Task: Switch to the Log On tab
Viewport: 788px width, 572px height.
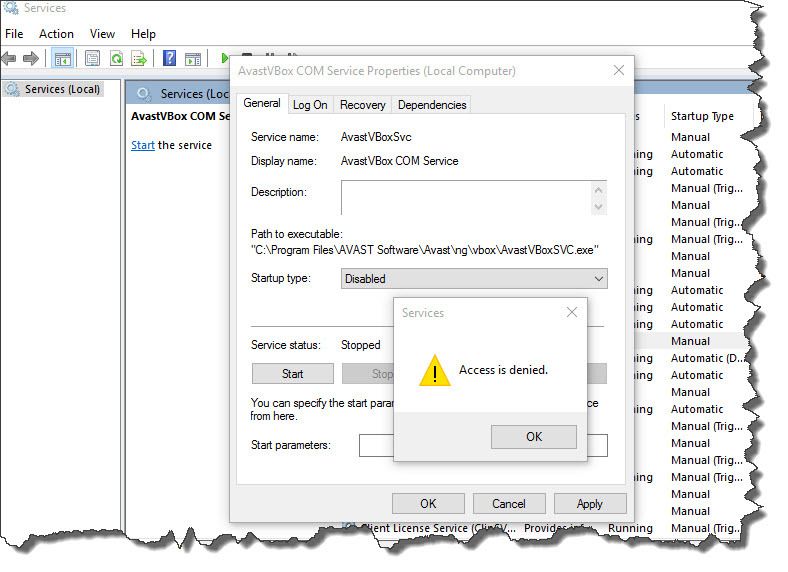Action: [310, 105]
